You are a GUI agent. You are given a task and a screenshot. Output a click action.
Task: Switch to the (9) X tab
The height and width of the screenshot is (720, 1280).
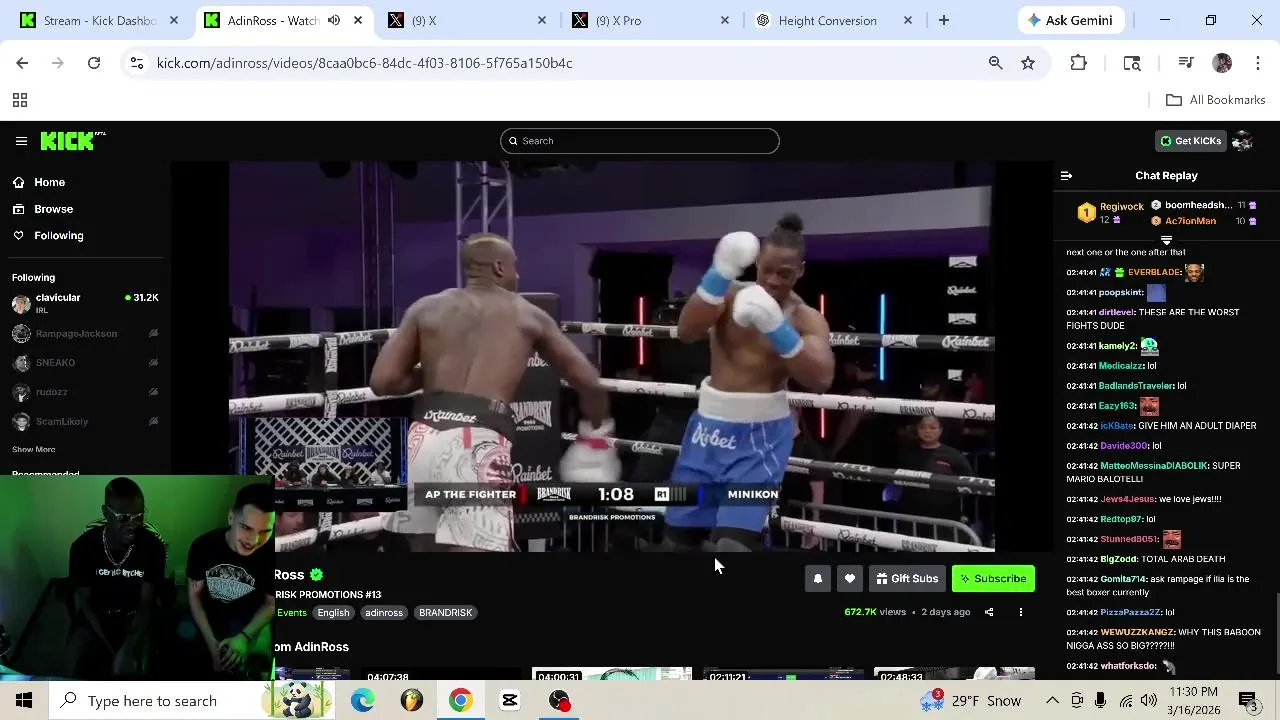tap(465, 20)
